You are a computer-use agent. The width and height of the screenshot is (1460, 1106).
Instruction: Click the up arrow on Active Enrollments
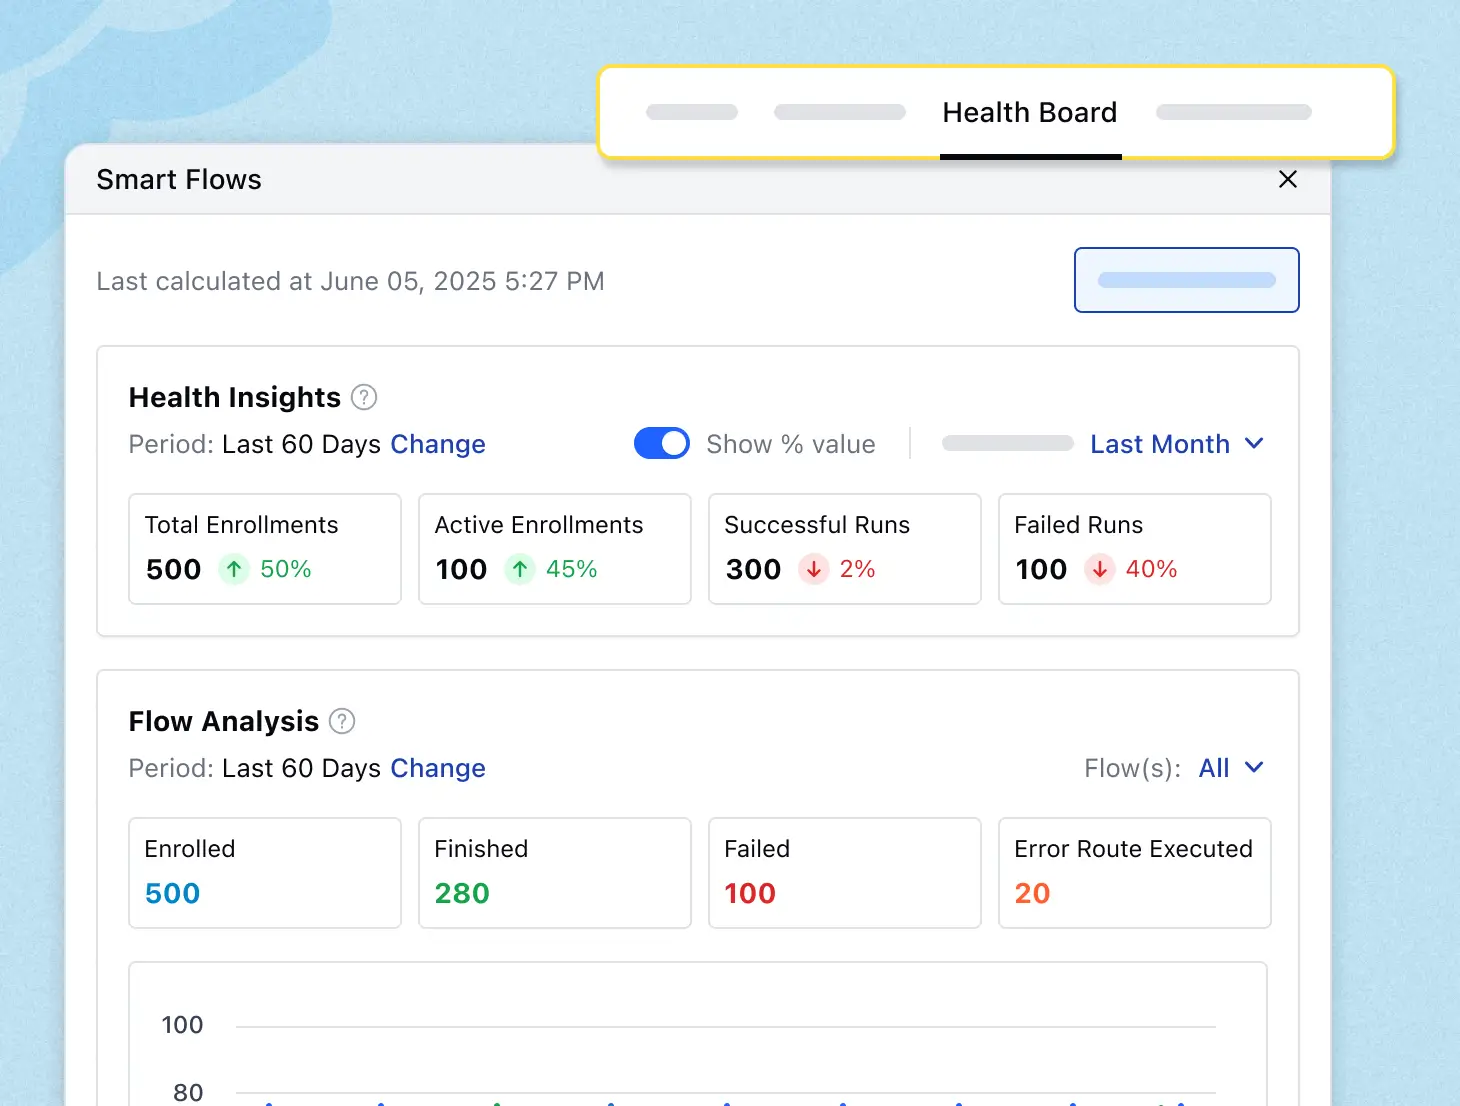point(520,569)
